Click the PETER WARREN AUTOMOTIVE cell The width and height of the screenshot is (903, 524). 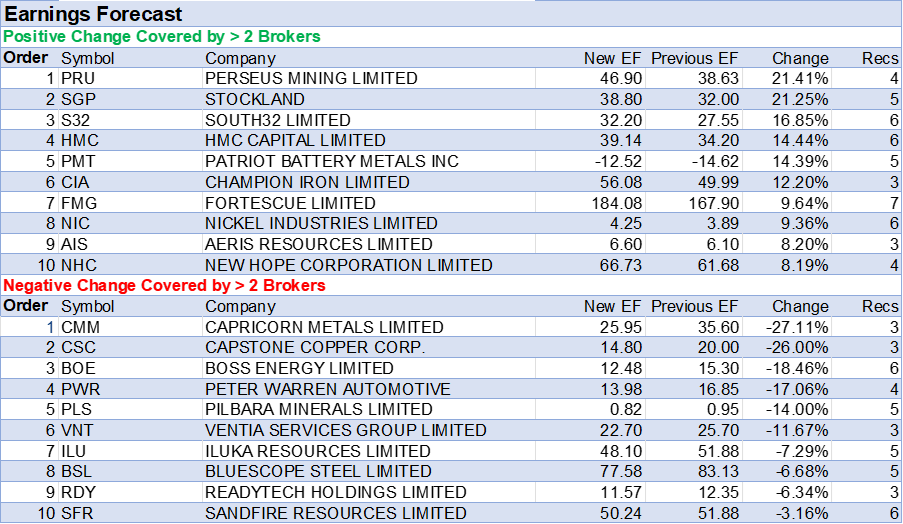coord(327,389)
